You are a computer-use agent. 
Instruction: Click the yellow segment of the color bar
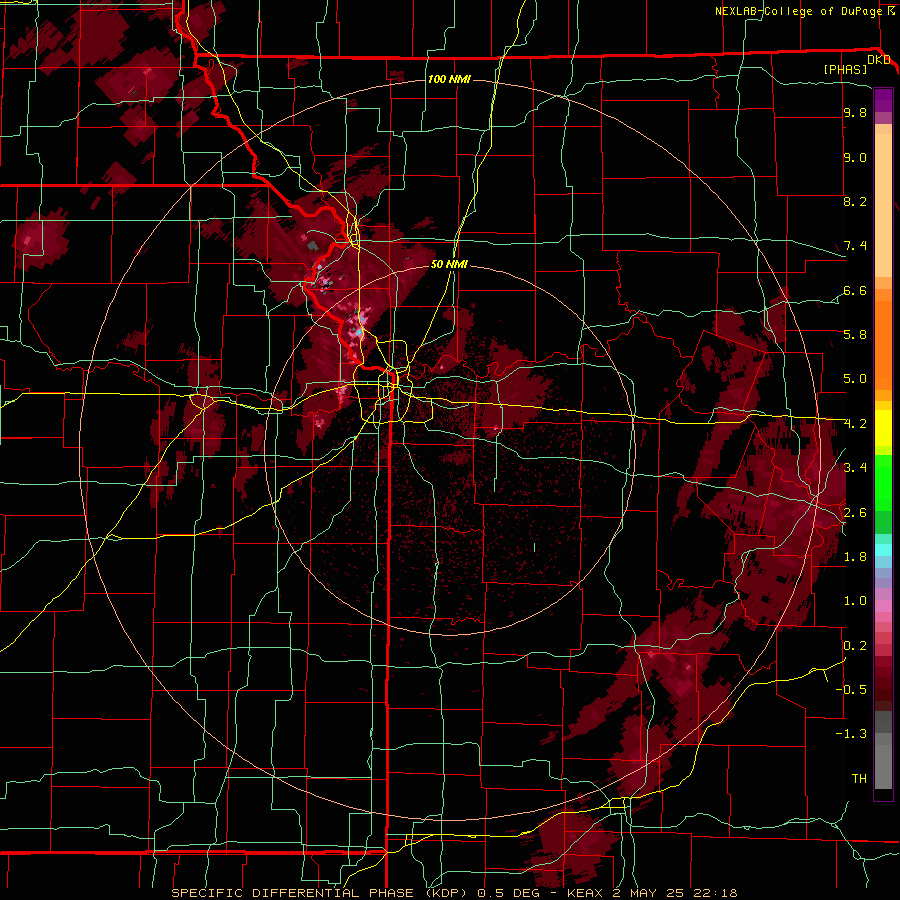(883, 428)
